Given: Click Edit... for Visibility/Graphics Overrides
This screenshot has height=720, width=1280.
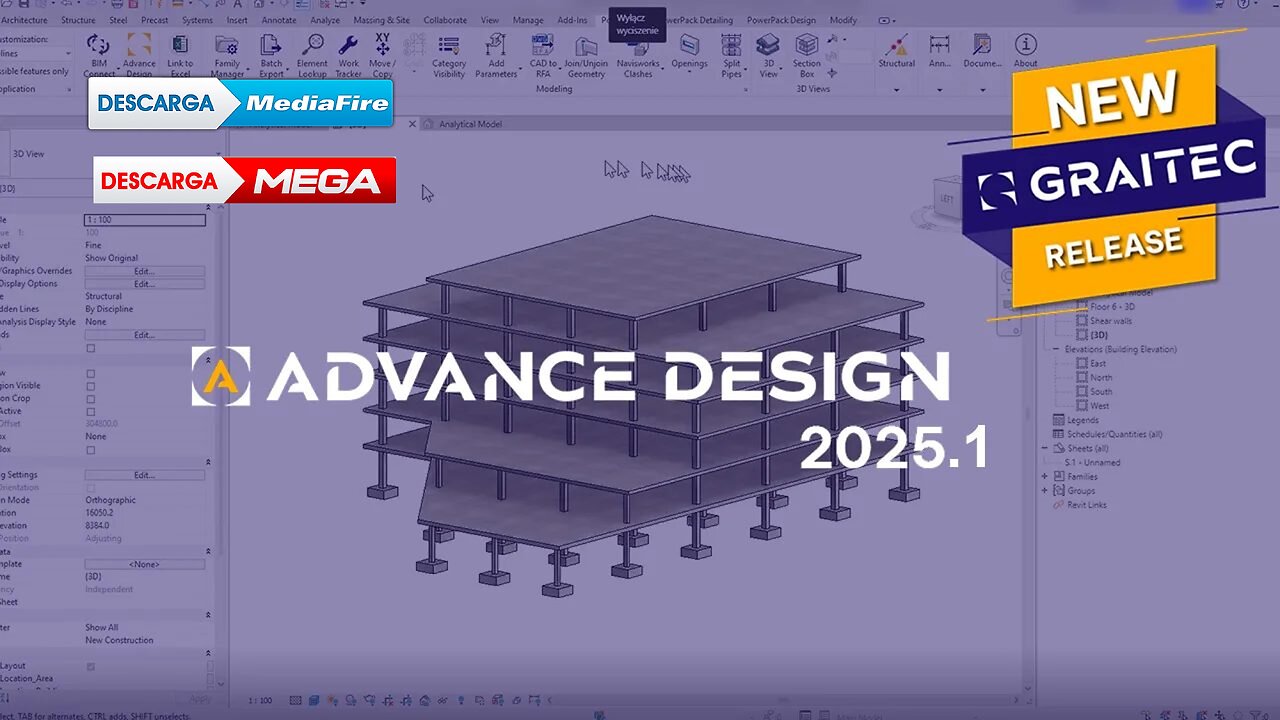Looking at the screenshot, I should tap(145, 271).
